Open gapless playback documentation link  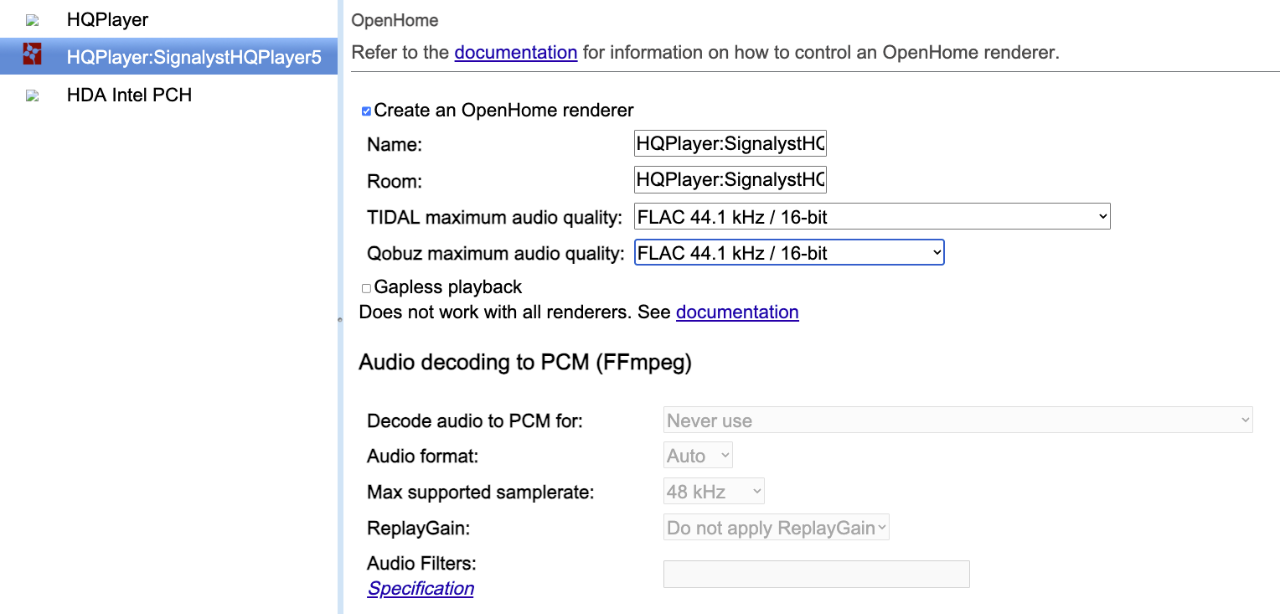[737, 312]
